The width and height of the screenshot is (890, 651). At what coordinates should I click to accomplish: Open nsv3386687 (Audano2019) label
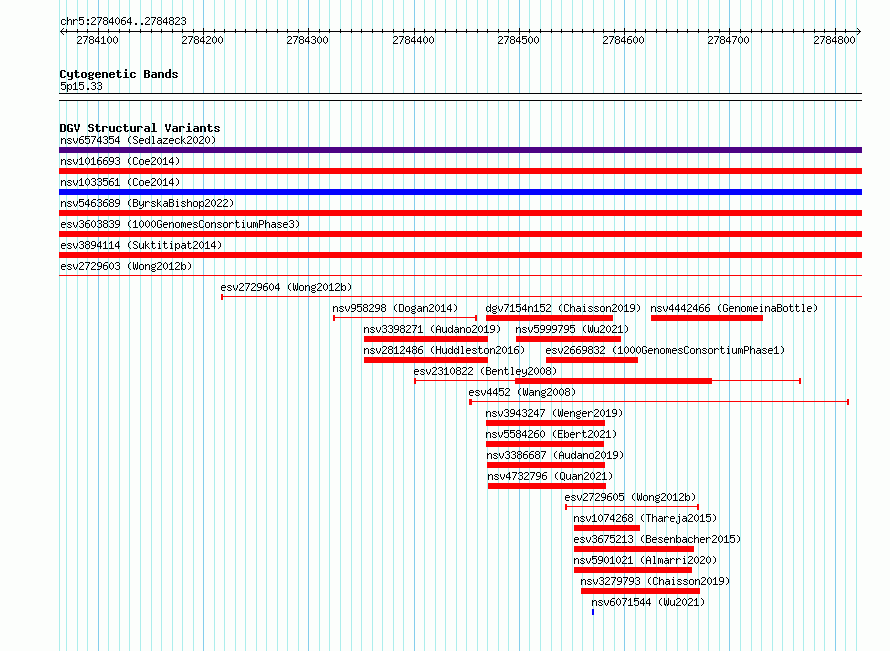[555, 455]
